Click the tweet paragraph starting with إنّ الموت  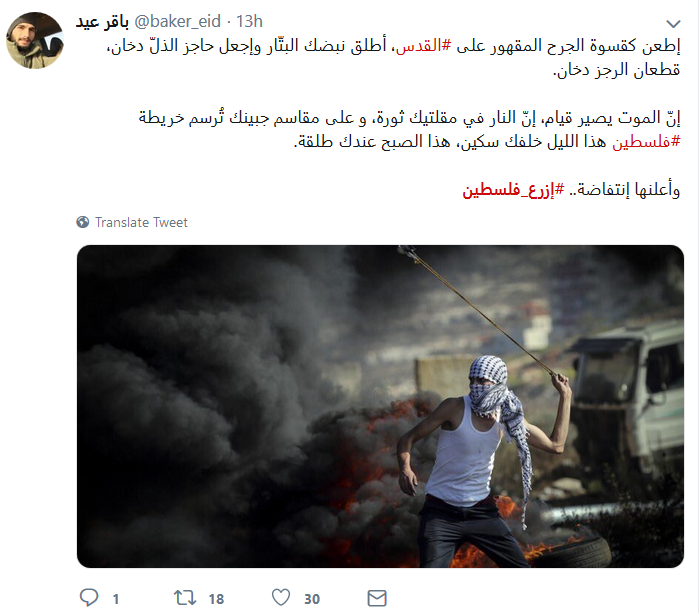[409, 130]
